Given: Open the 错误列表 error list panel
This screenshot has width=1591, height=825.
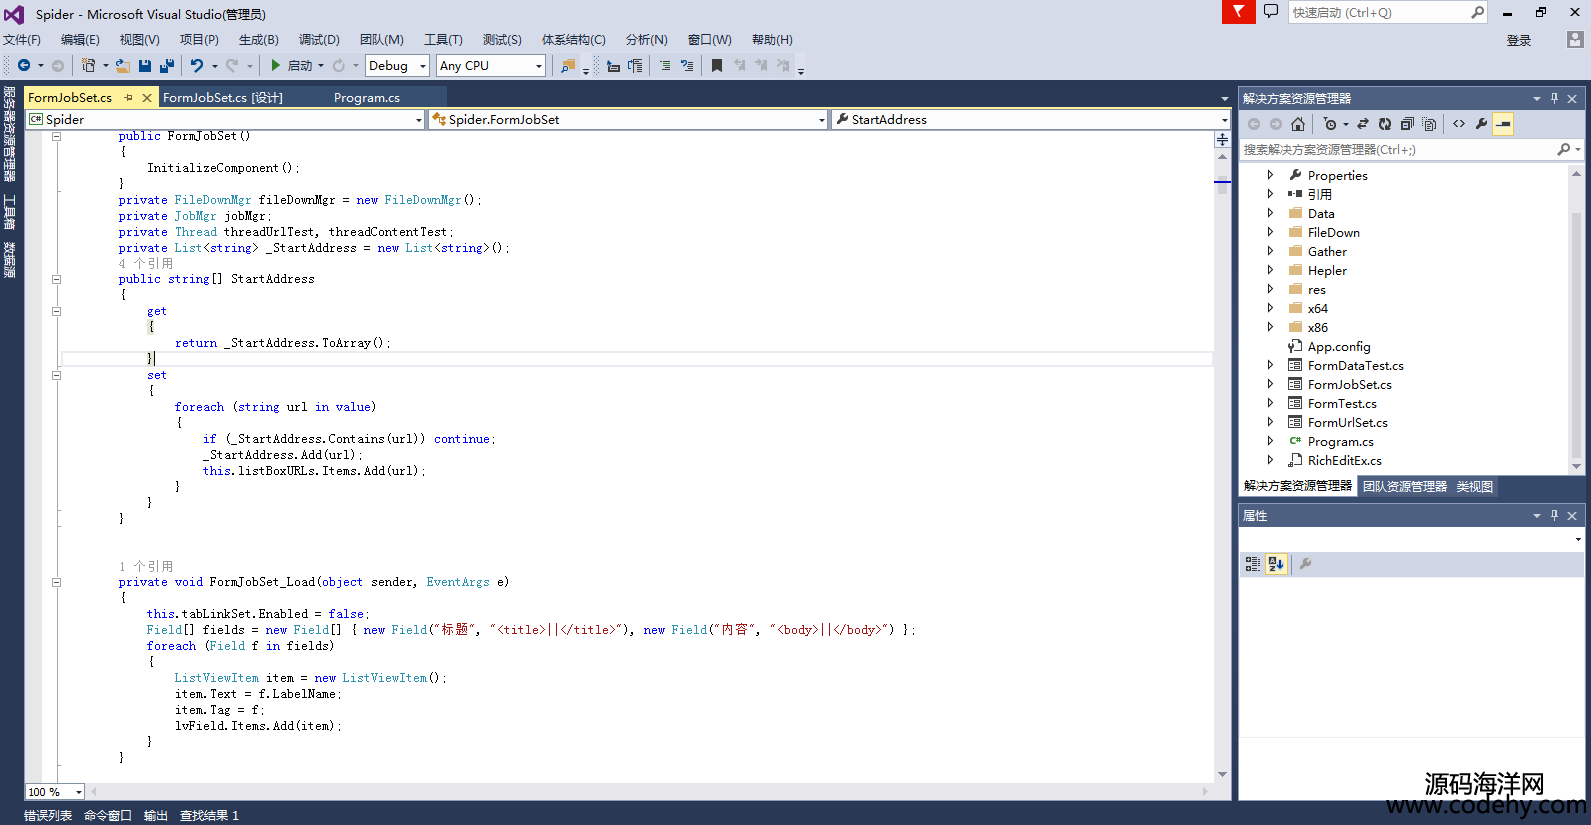Looking at the screenshot, I should coord(48,816).
